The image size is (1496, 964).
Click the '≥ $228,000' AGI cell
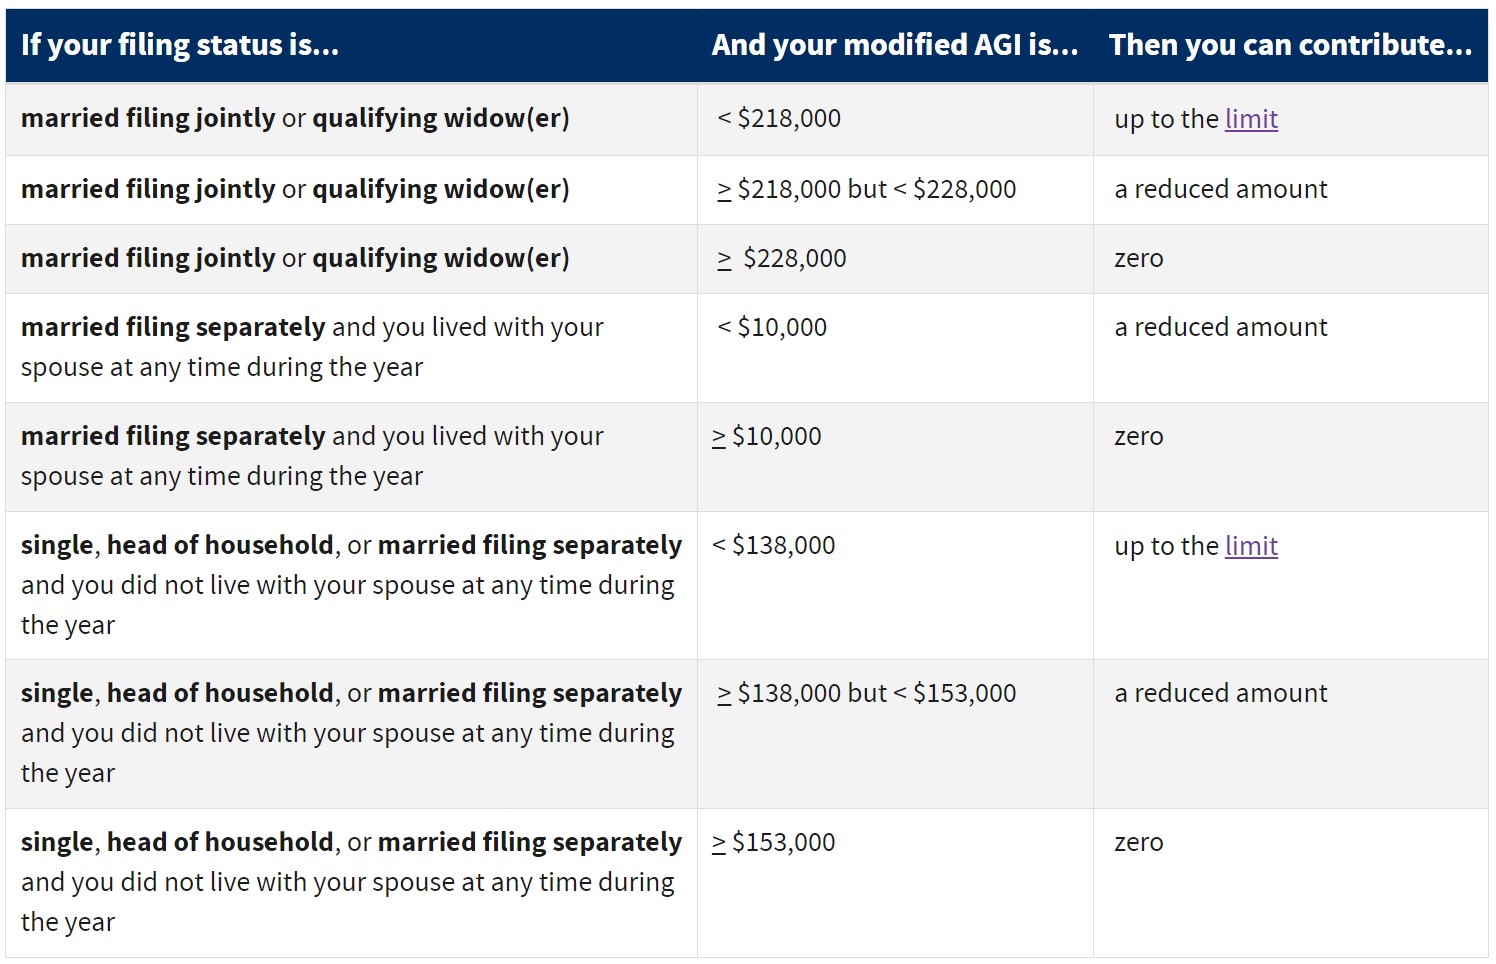pyautogui.click(x=895, y=259)
